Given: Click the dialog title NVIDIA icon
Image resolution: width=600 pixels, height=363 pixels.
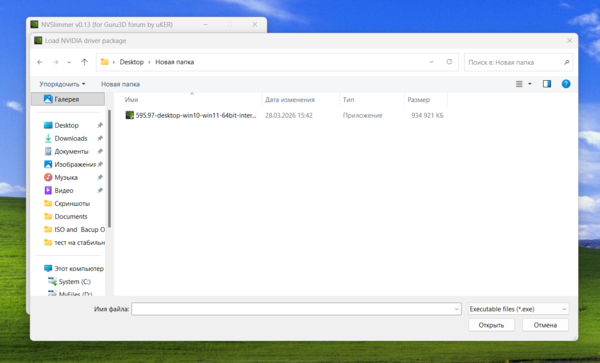Looking at the screenshot, I should pos(38,41).
